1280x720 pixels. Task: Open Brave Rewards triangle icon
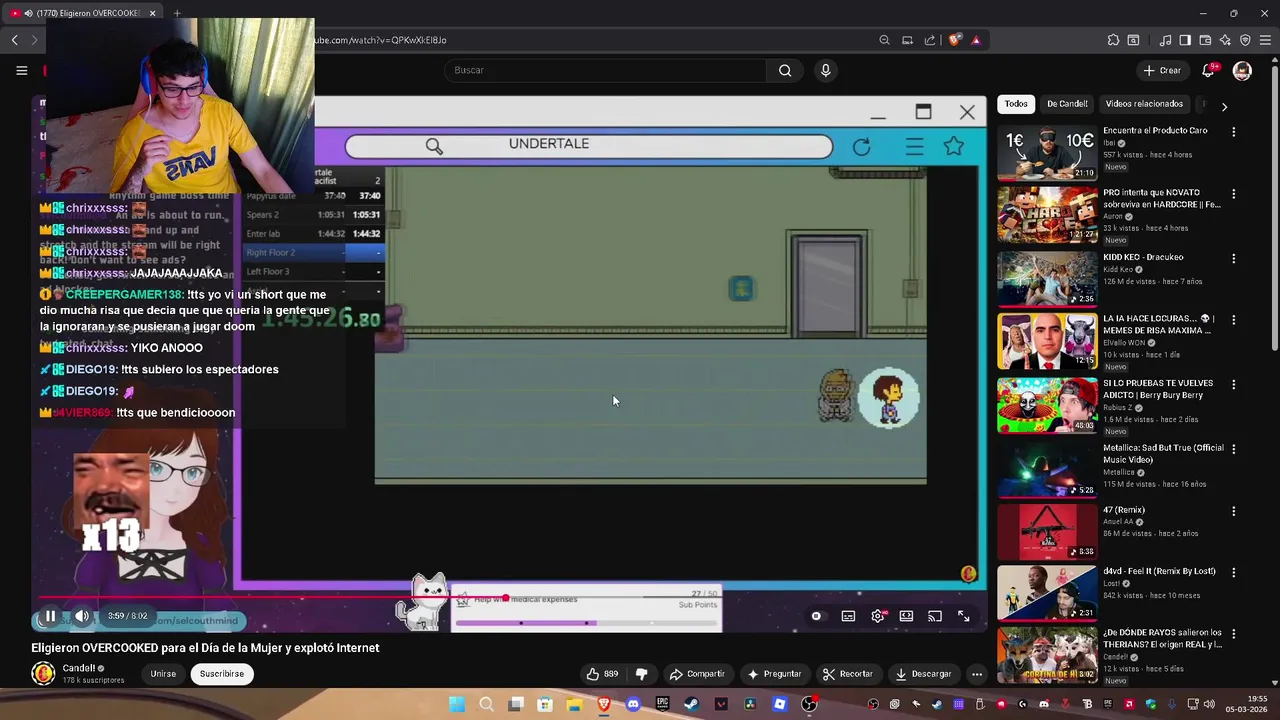click(976, 40)
